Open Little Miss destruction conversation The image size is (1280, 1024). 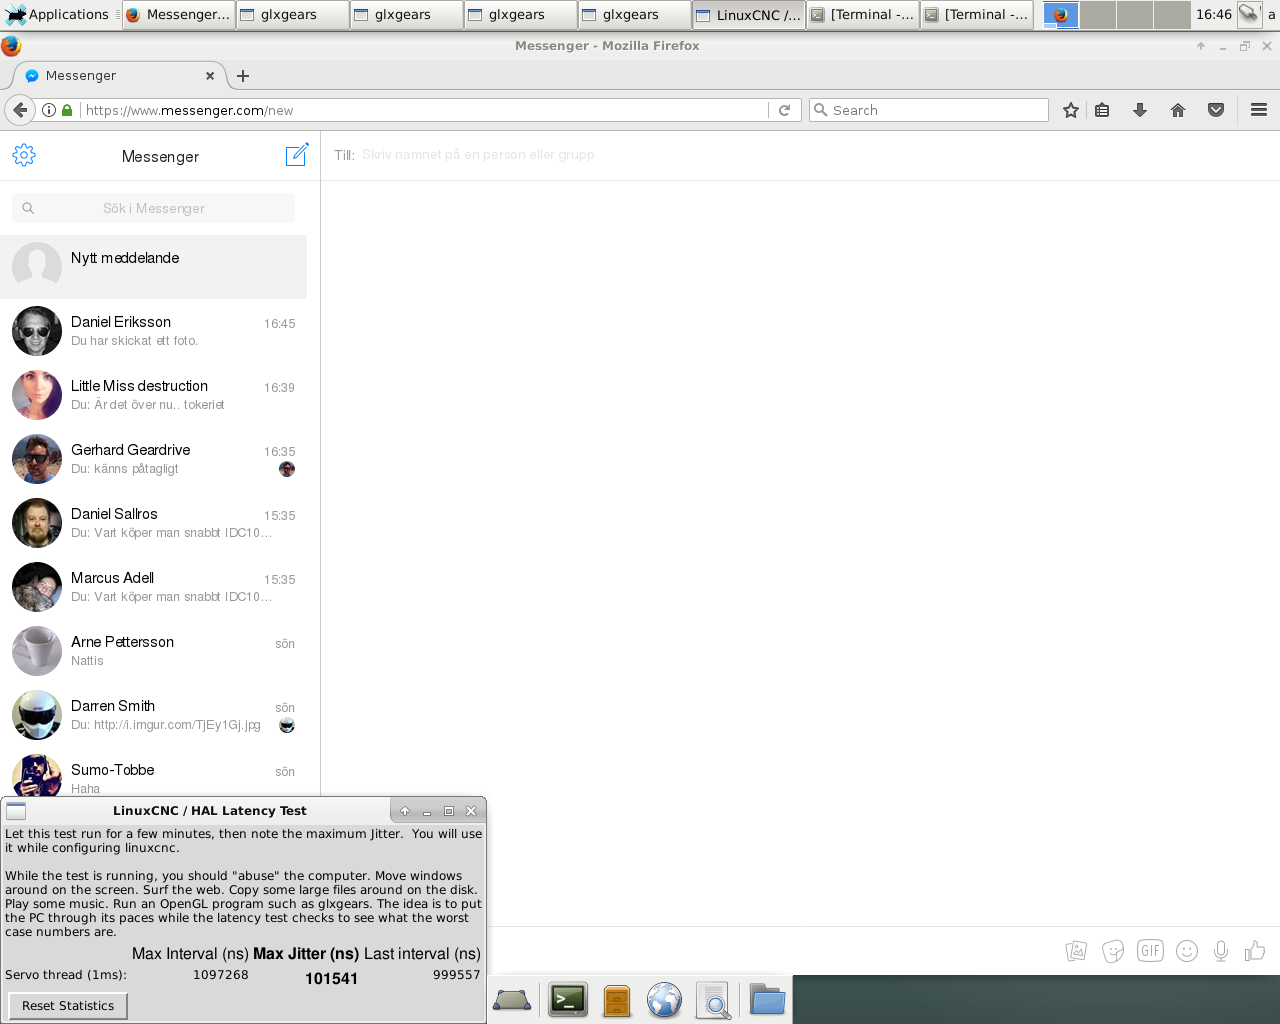pyautogui.click(x=154, y=395)
